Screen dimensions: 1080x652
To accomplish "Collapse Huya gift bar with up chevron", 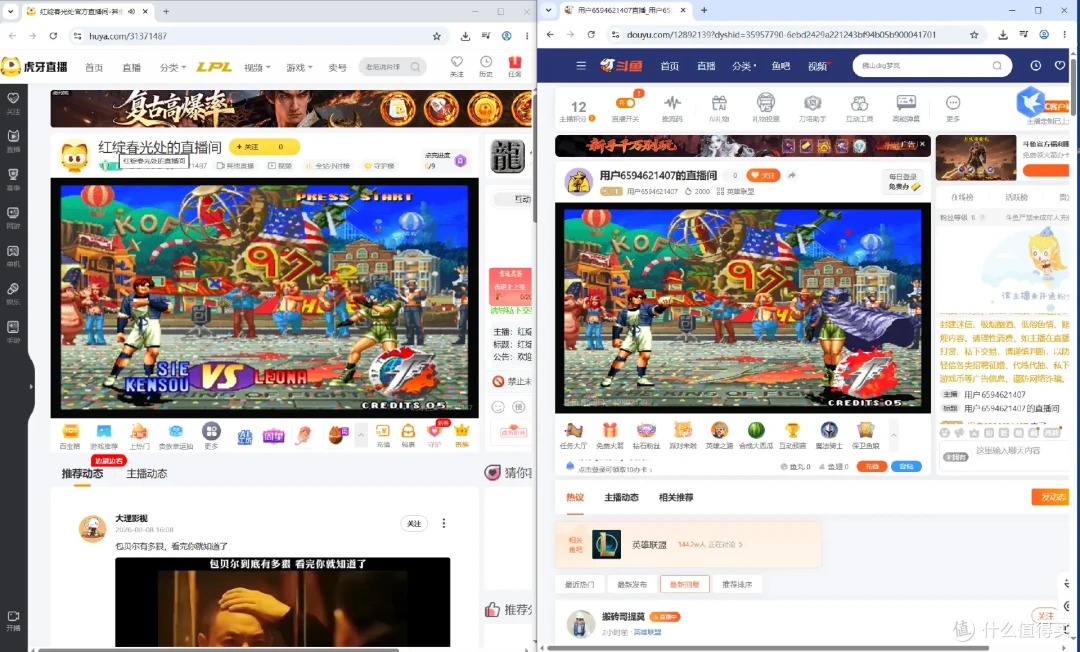I will [x=360, y=435].
